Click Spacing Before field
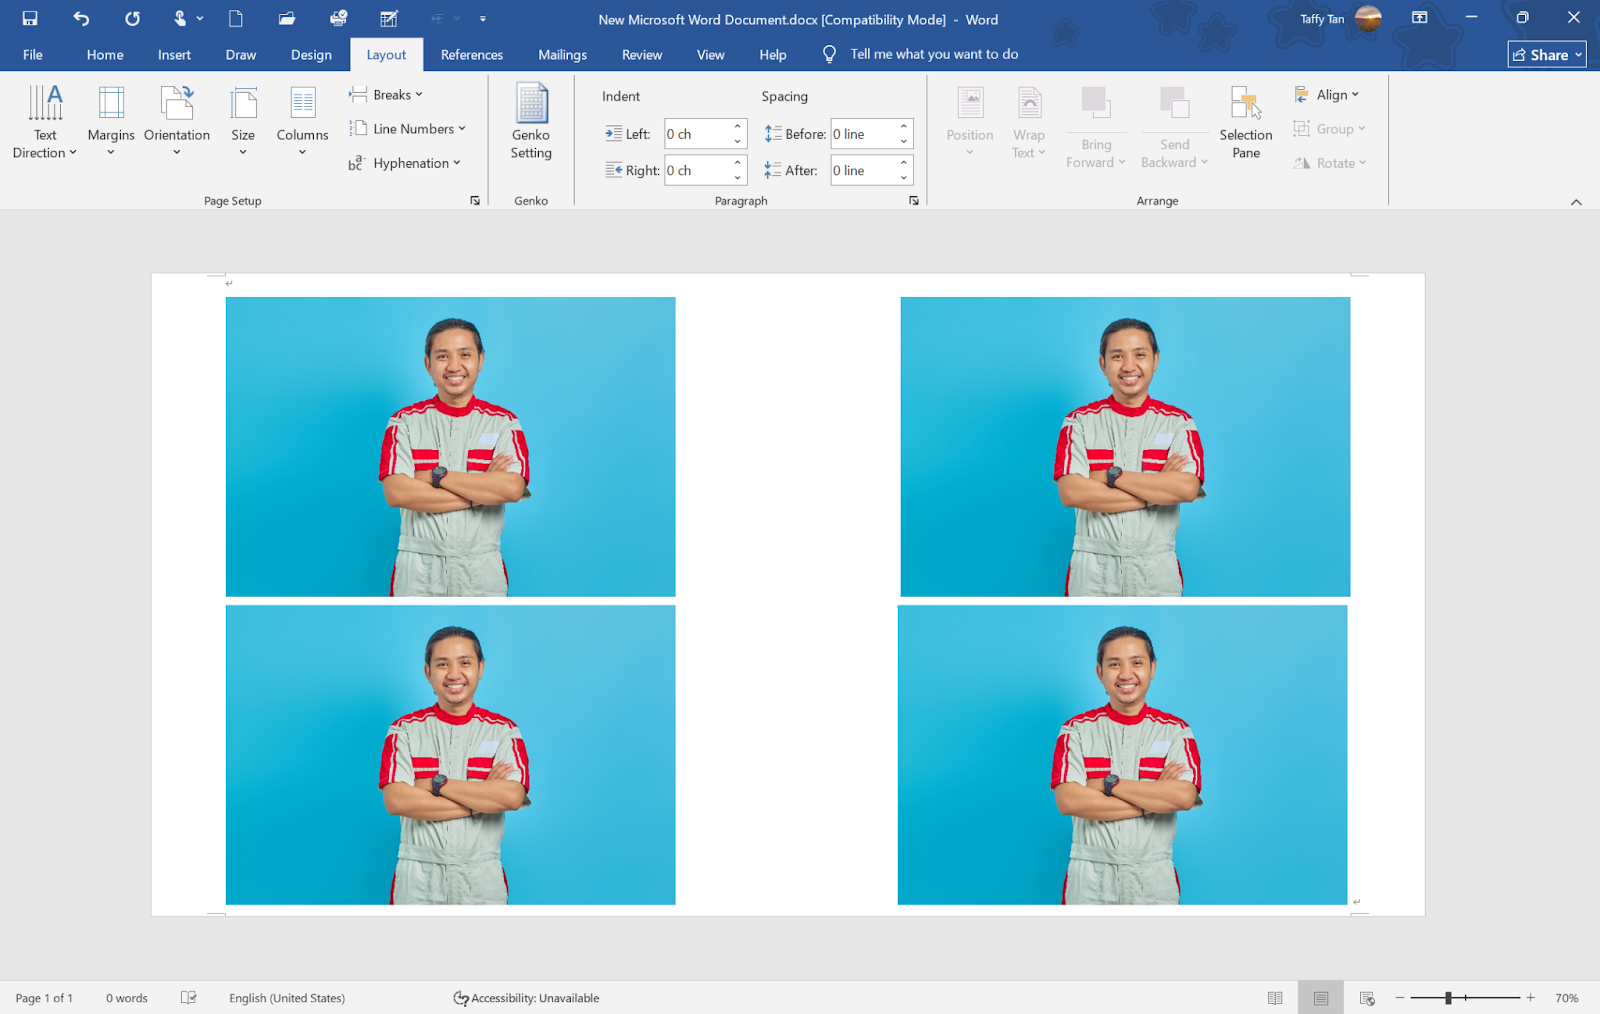Screen dimensions: 1600x1014 tap(863, 134)
